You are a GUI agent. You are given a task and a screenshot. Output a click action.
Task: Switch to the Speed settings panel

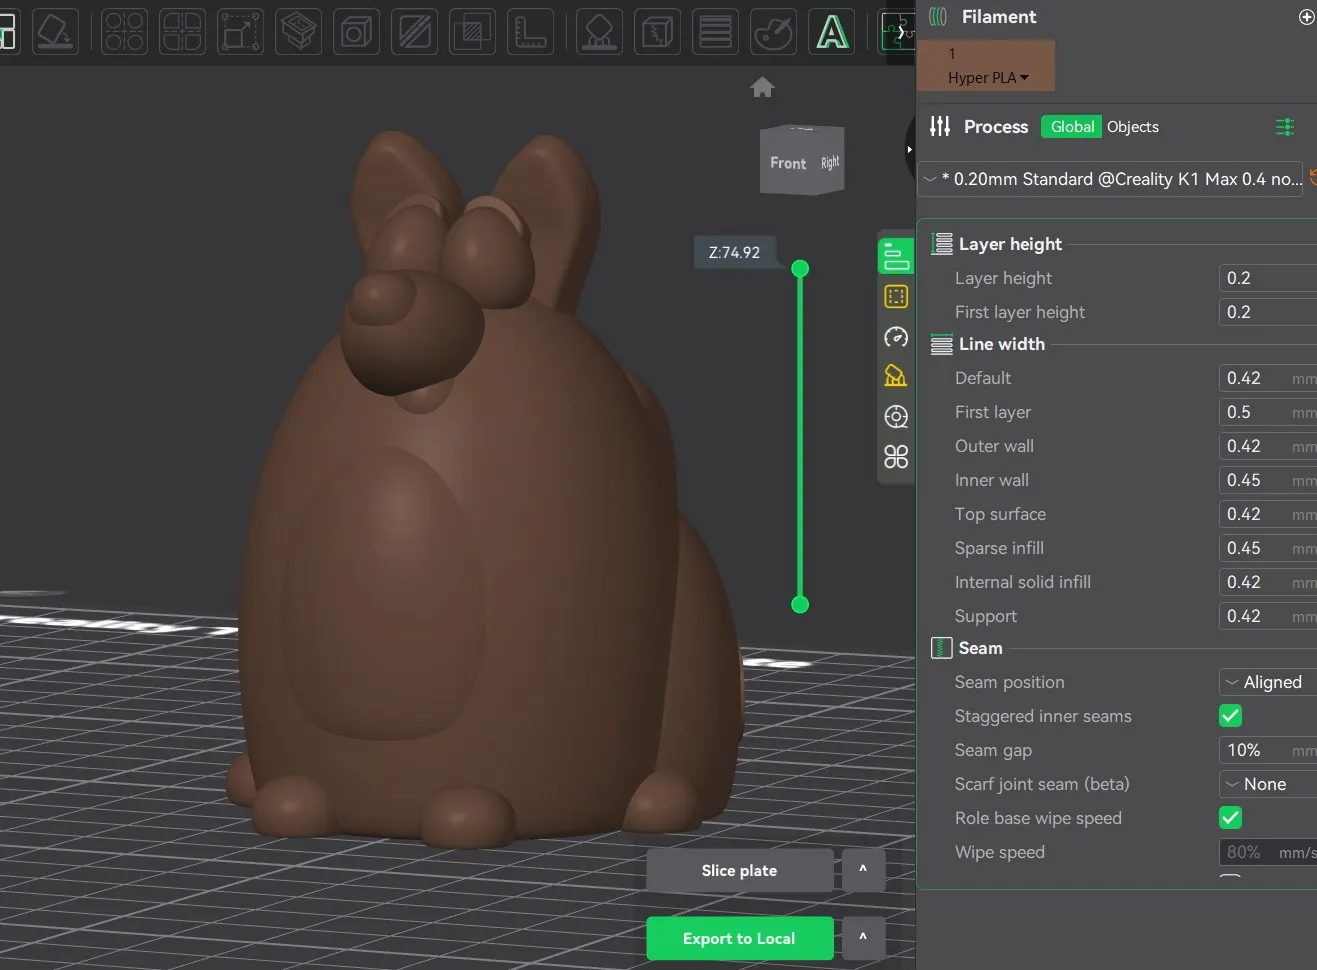tap(896, 337)
